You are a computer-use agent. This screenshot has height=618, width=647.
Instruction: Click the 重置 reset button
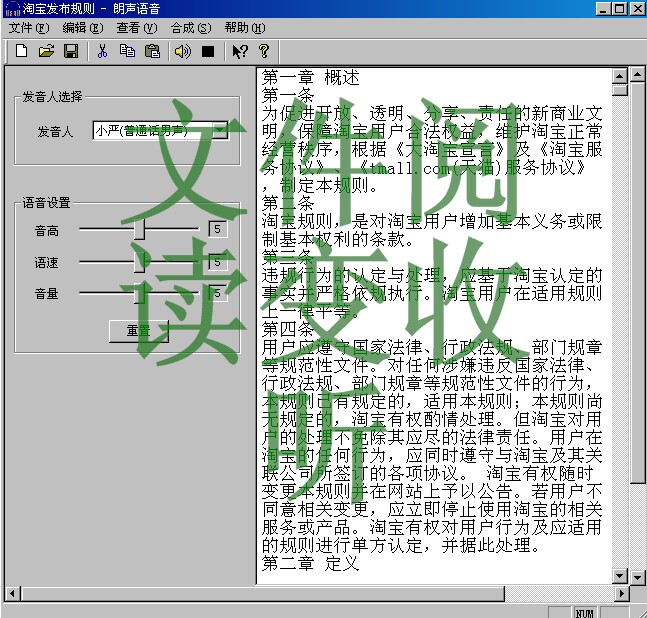click(x=139, y=331)
